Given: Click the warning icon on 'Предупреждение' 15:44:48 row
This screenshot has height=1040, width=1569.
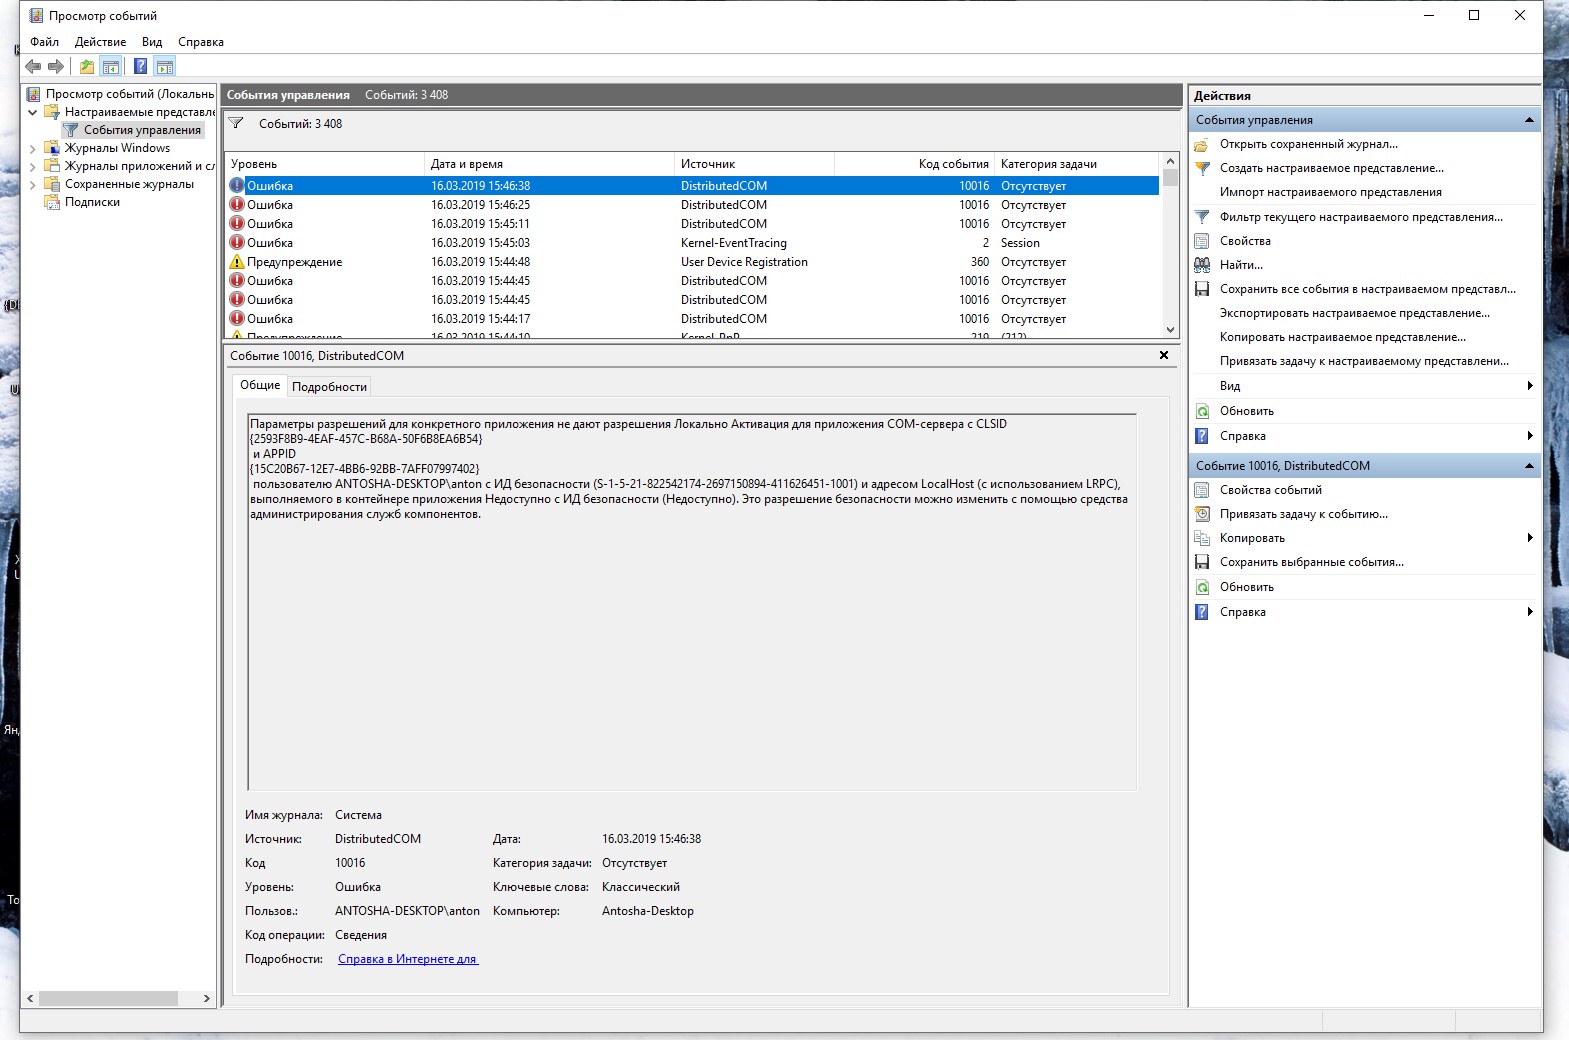Looking at the screenshot, I should (x=237, y=262).
